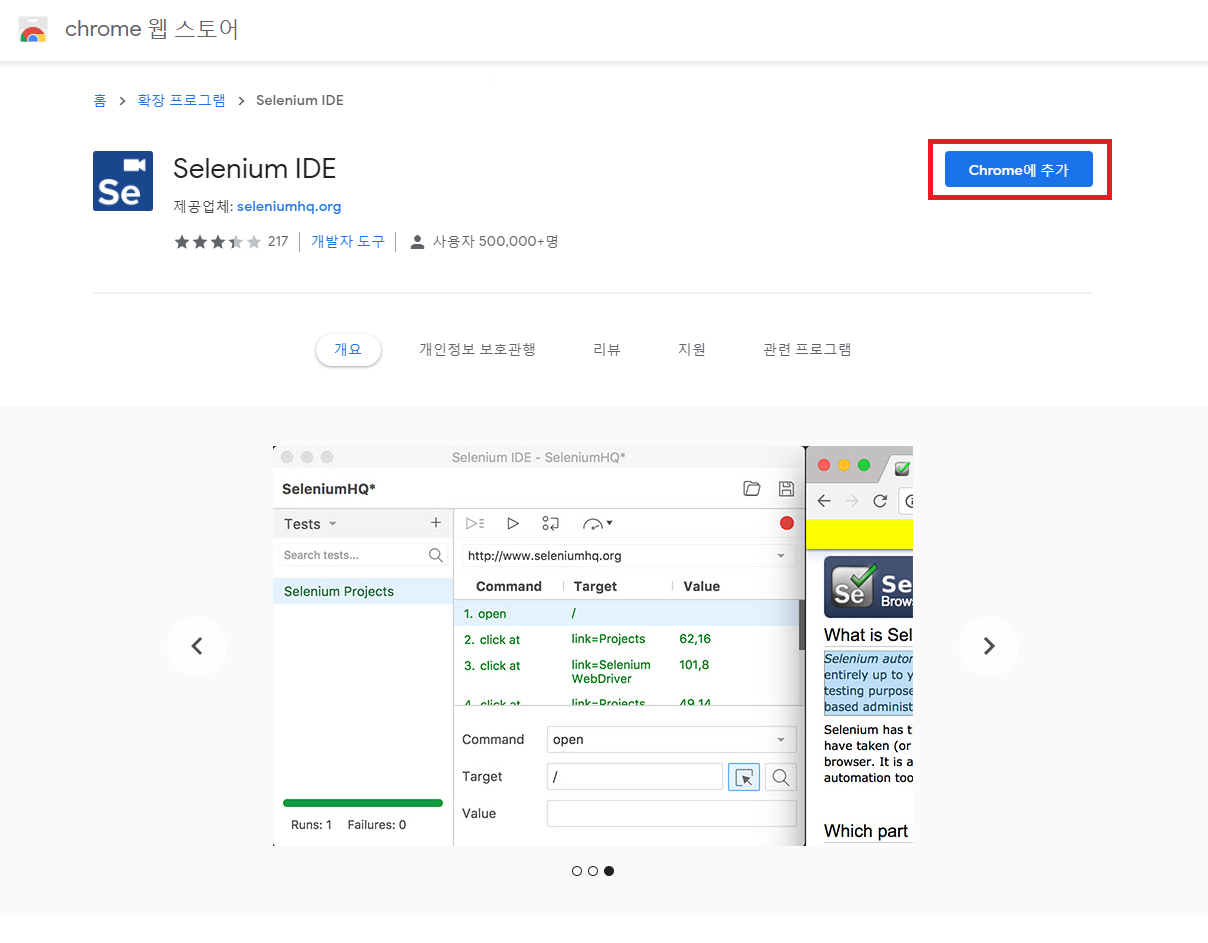Show the previous screenshot with left arrow
The width and height of the screenshot is (1208, 943).
pyautogui.click(x=197, y=646)
